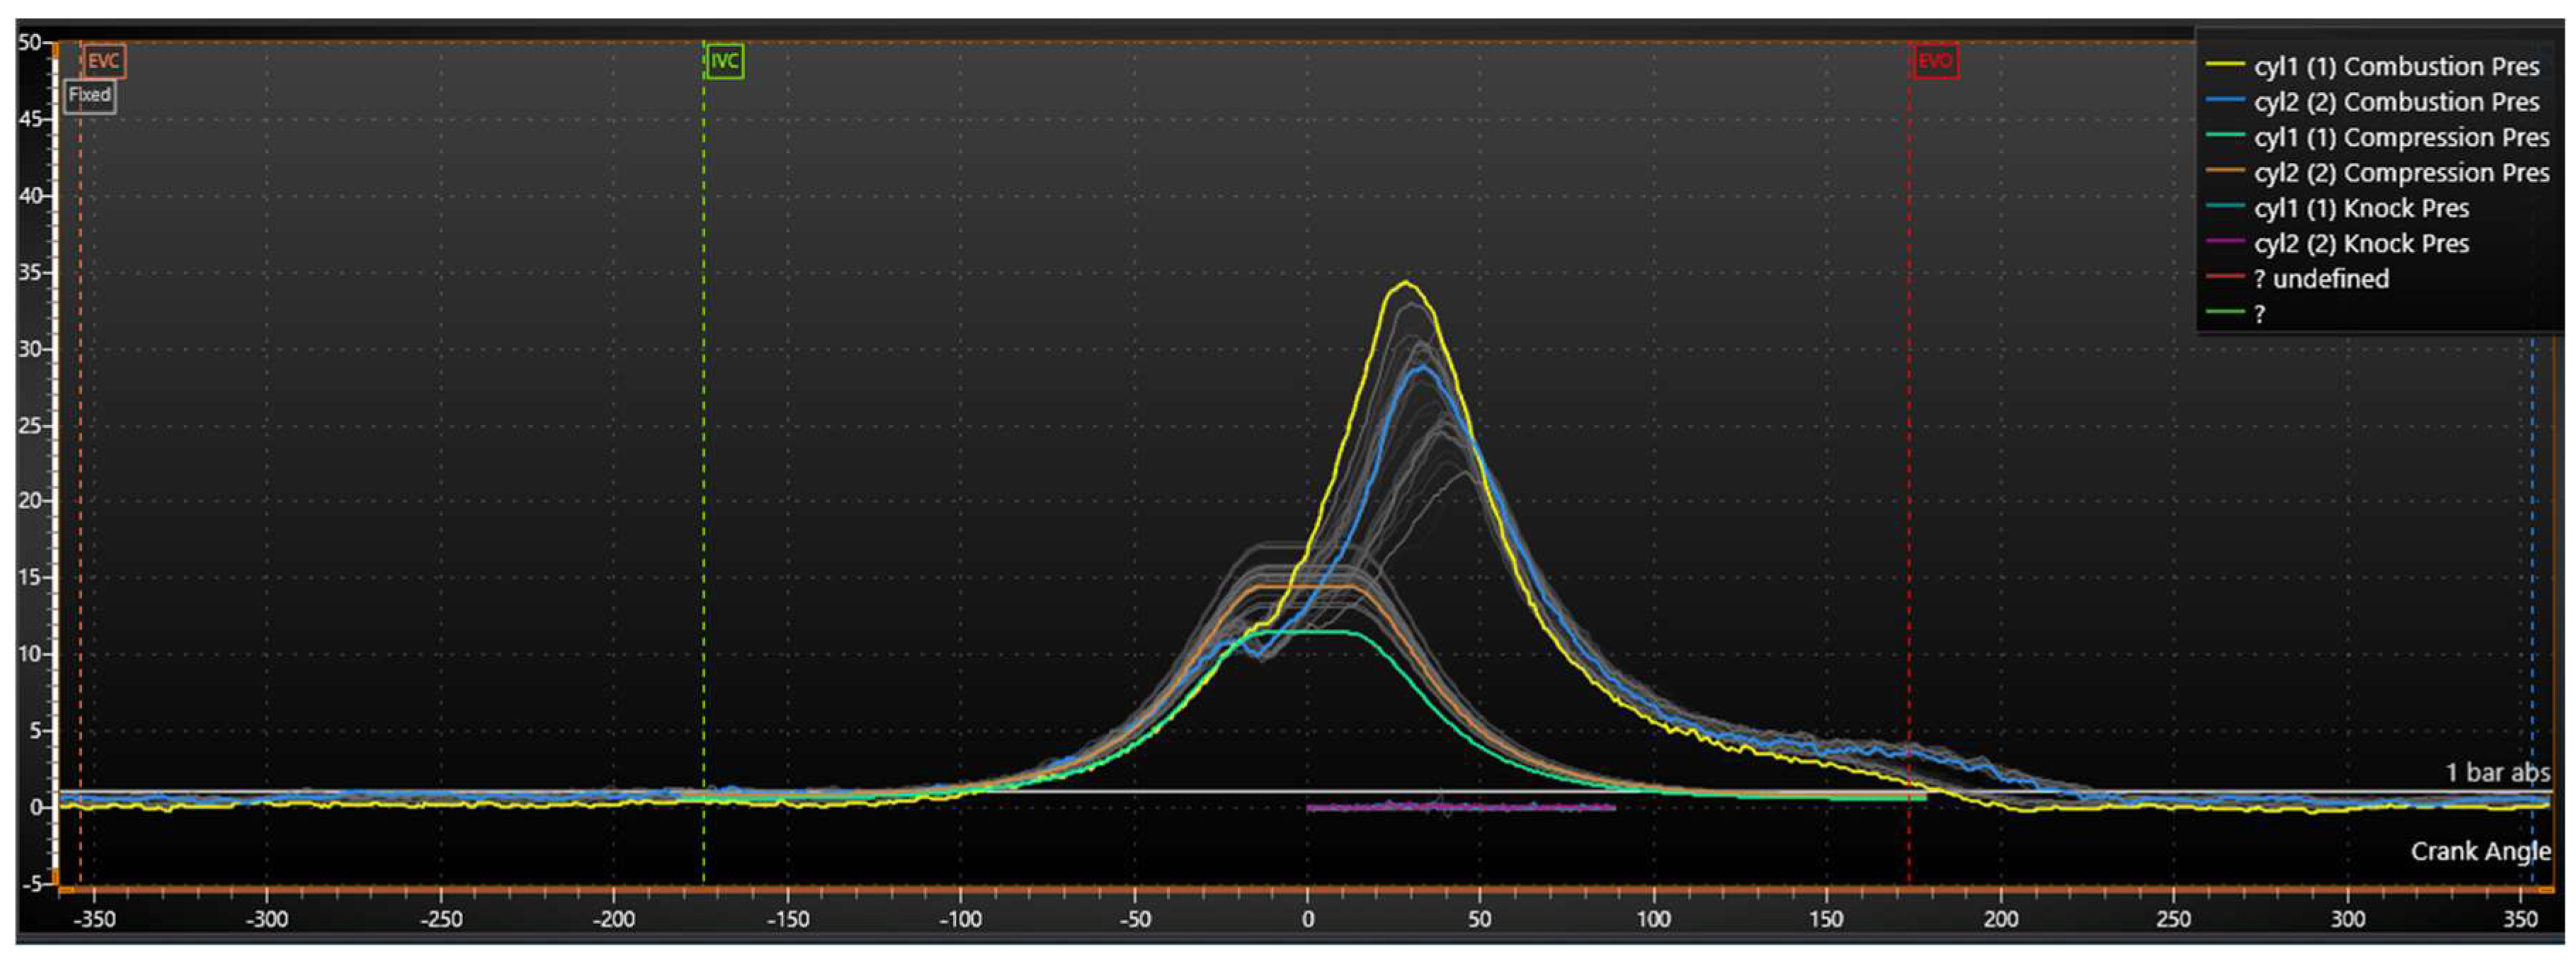Select cyl2 (2) Combustion Pres legend entry
This screenshot has width=2576, height=961.
(x=2396, y=102)
